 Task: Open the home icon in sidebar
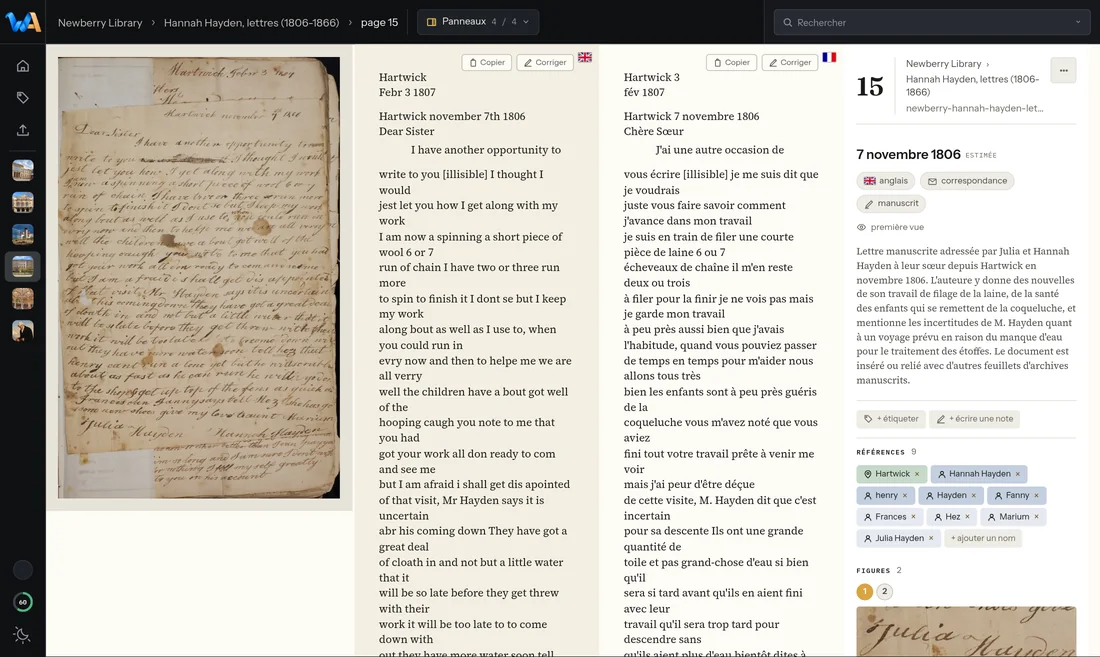point(22,66)
